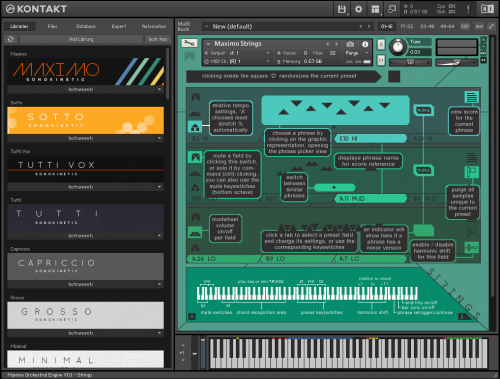Click the Instr Nav button
500x379 pixels.
tap(158, 39)
